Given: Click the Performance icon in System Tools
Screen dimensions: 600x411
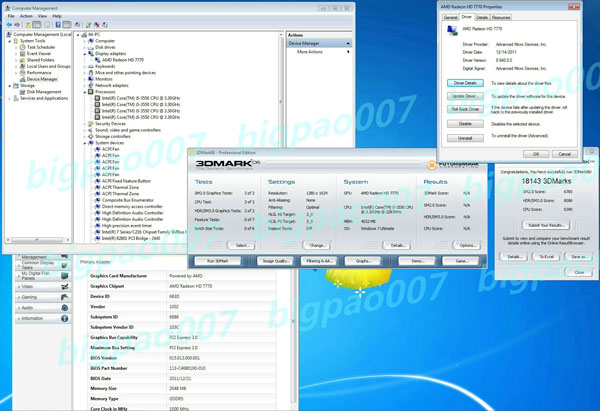Looking at the screenshot, I should [23, 73].
